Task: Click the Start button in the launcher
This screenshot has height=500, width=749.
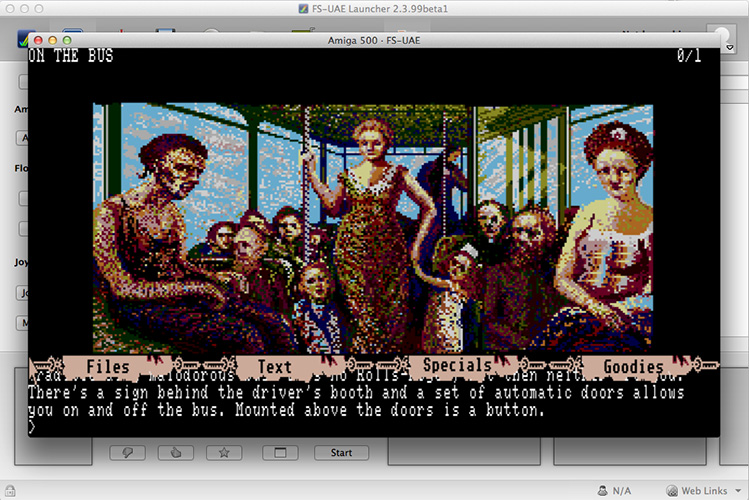Action: coord(340,453)
